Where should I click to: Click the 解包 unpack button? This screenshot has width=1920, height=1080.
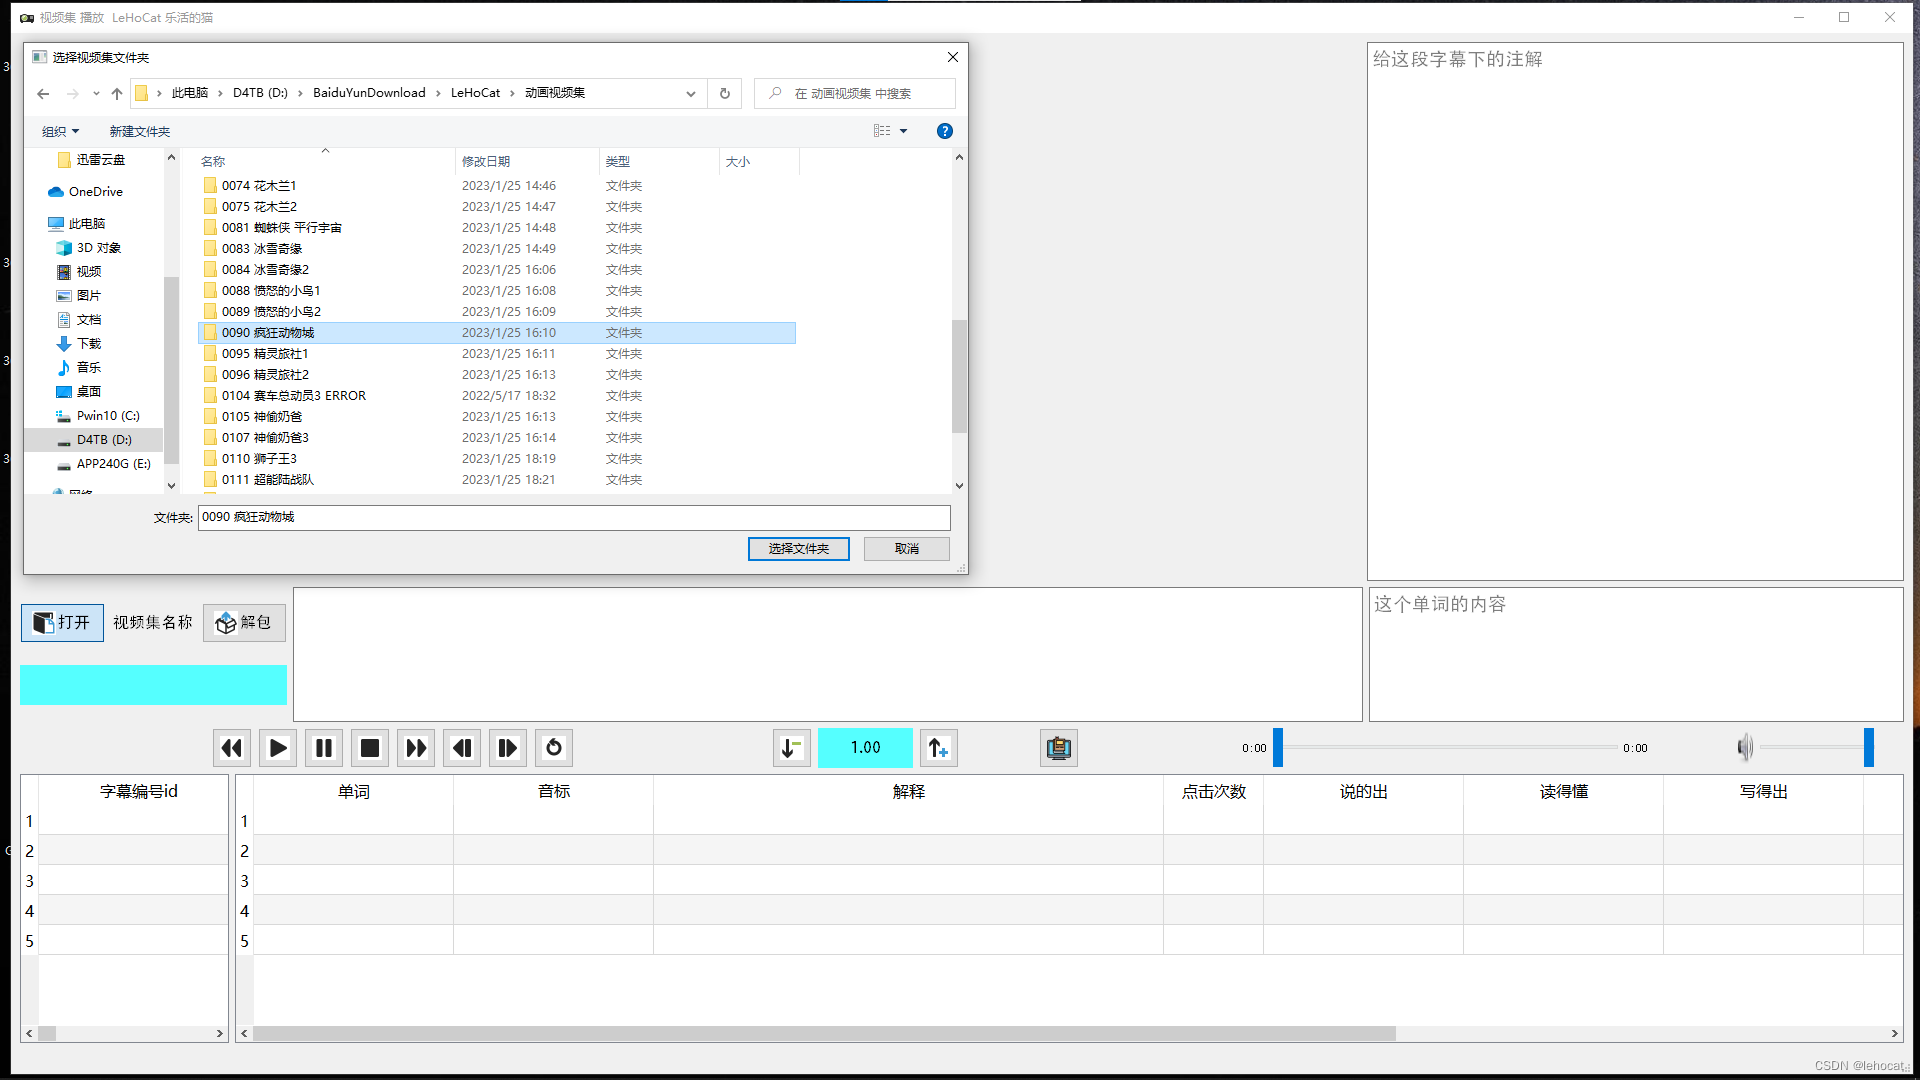point(244,622)
